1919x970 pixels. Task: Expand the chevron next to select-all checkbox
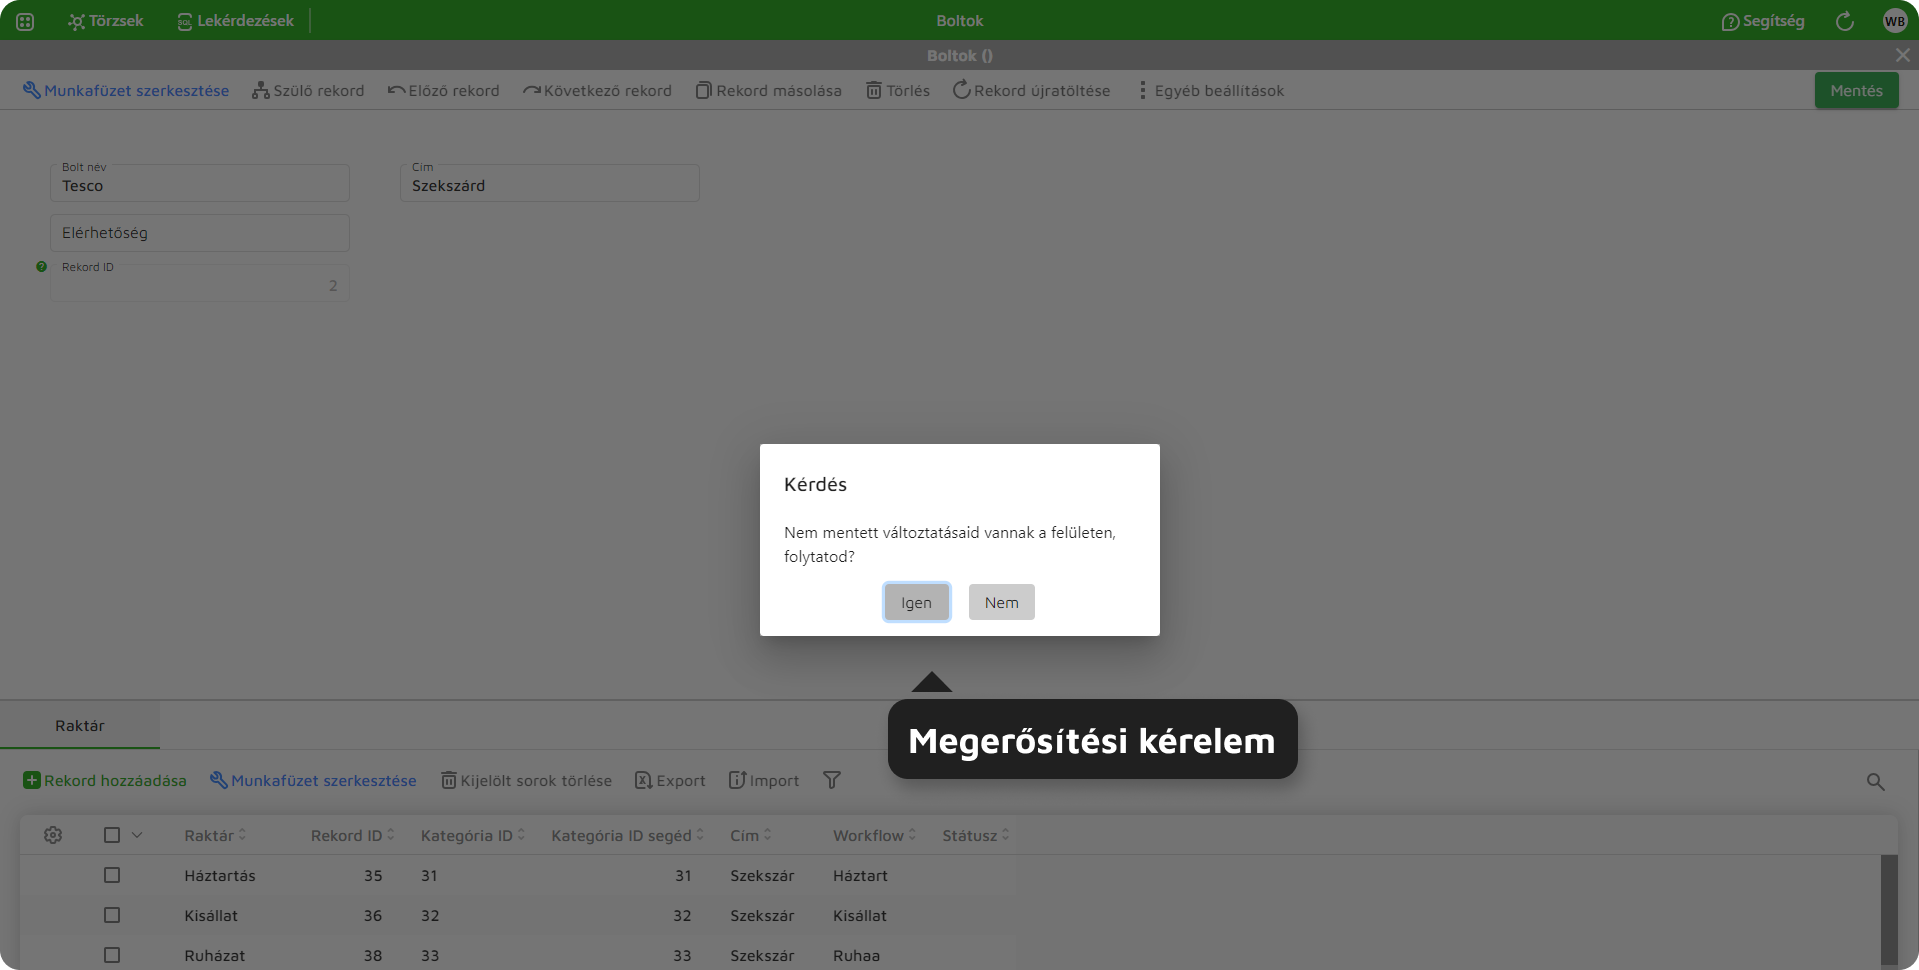pos(137,835)
